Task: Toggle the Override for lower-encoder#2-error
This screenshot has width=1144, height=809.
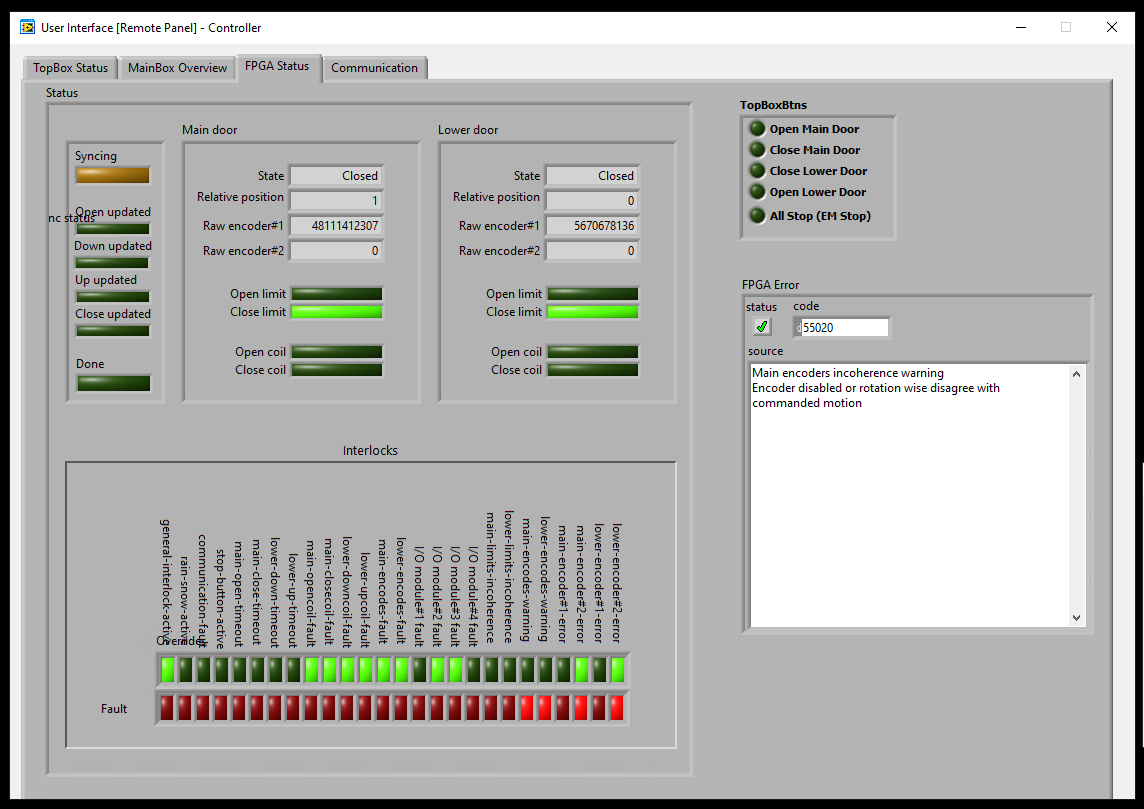Action: tap(618, 670)
